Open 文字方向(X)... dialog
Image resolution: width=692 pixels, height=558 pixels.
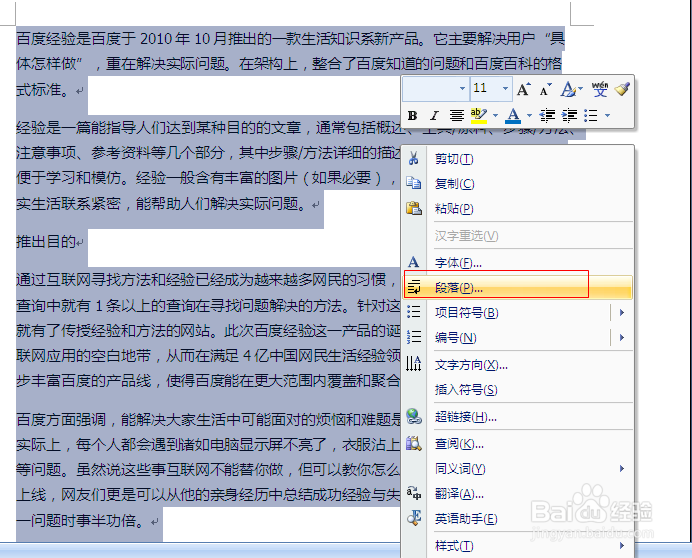tap(471, 365)
